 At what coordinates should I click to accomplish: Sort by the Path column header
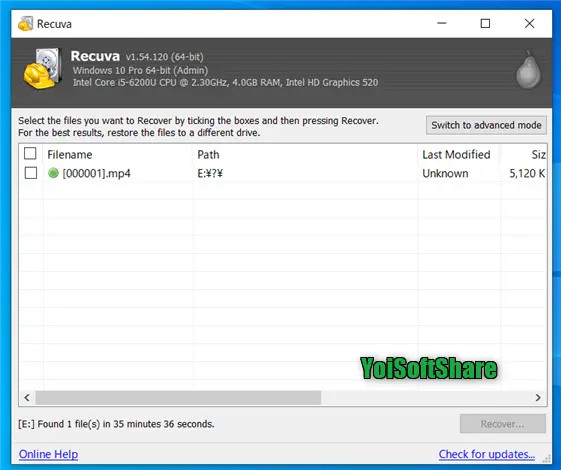pyautogui.click(x=305, y=155)
